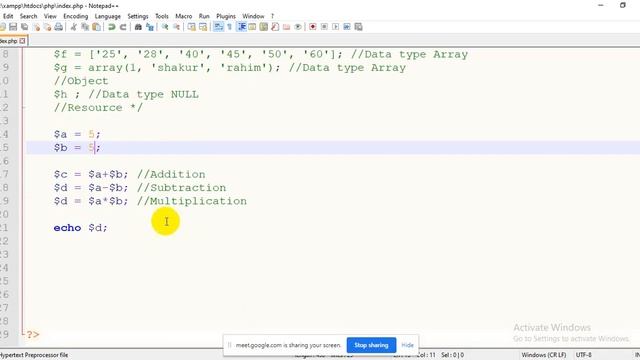Open the Encoding menu

point(76,16)
